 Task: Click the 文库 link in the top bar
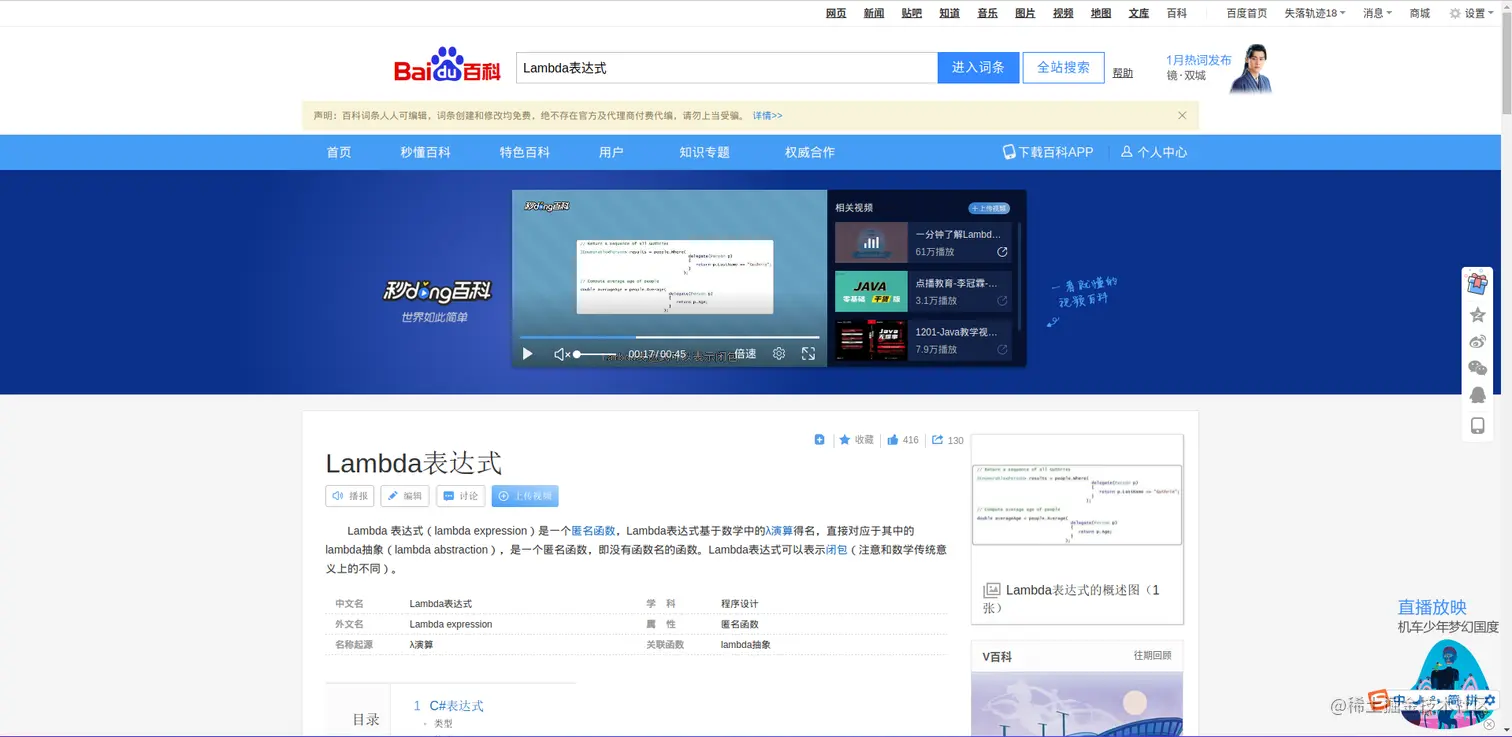(1139, 13)
